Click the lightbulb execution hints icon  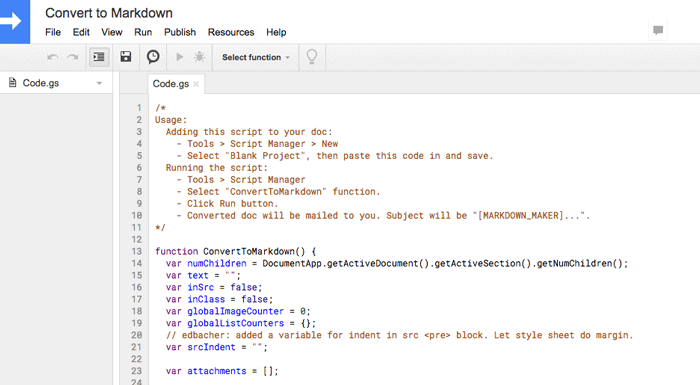tap(312, 57)
